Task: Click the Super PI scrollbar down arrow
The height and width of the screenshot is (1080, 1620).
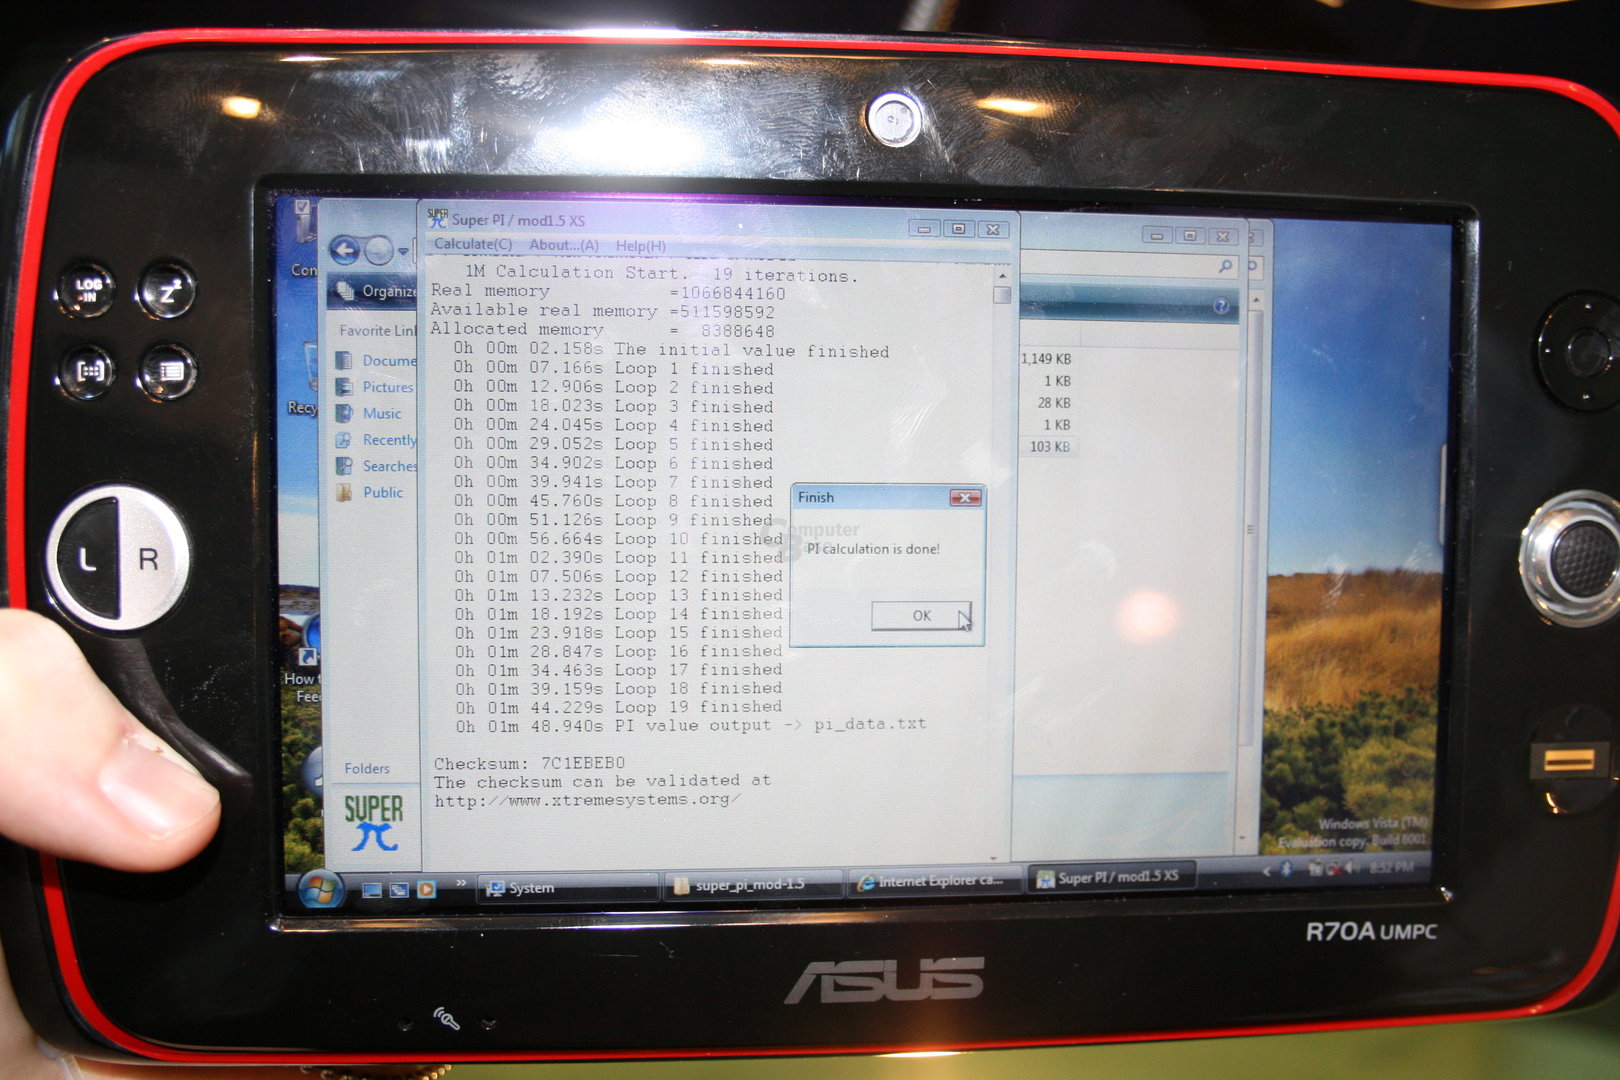Action: [x=994, y=857]
